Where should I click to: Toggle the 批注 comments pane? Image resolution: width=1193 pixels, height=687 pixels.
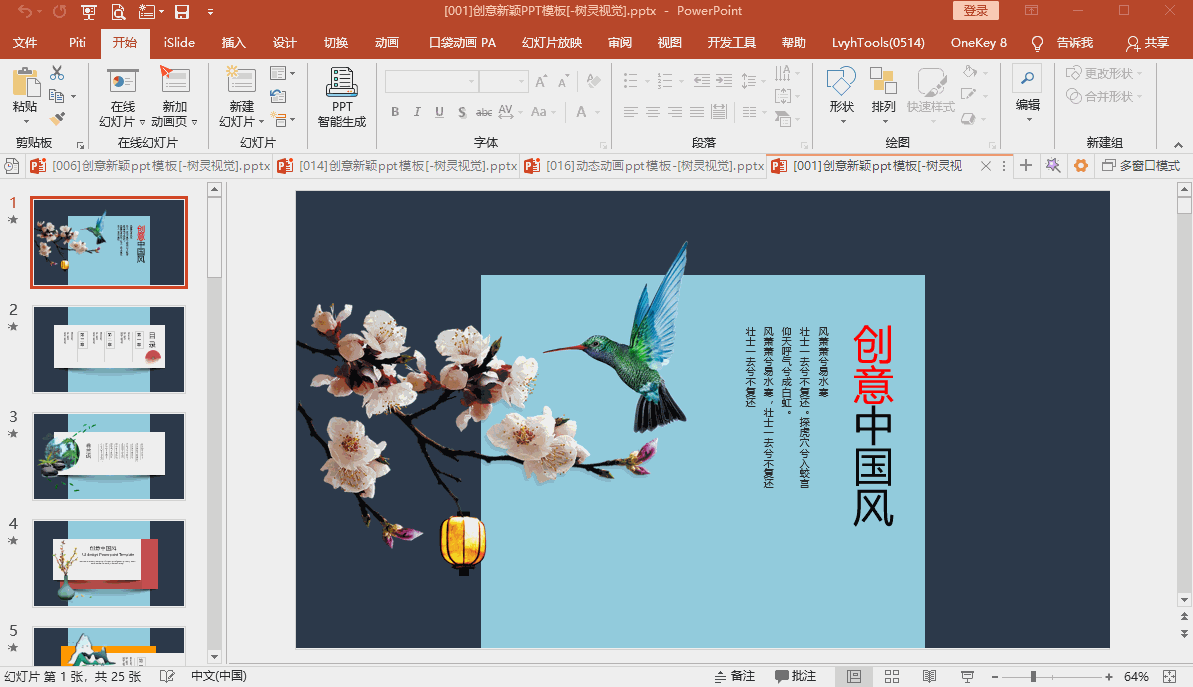pos(795,676)
